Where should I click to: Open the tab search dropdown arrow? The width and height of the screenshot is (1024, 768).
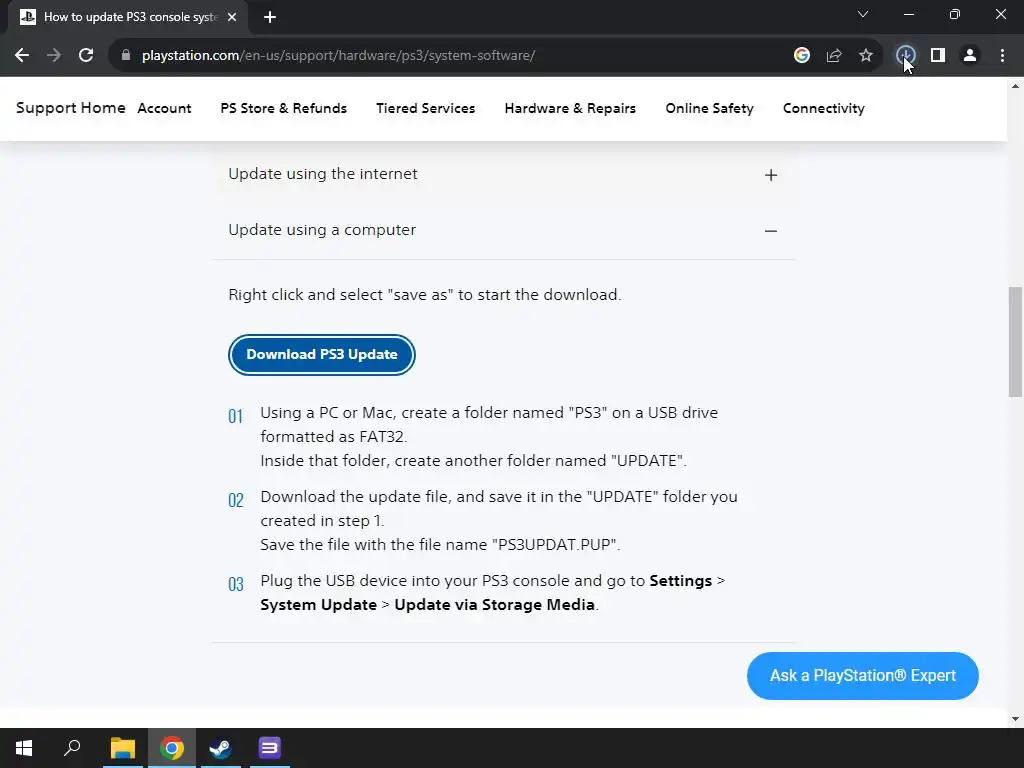863,14
